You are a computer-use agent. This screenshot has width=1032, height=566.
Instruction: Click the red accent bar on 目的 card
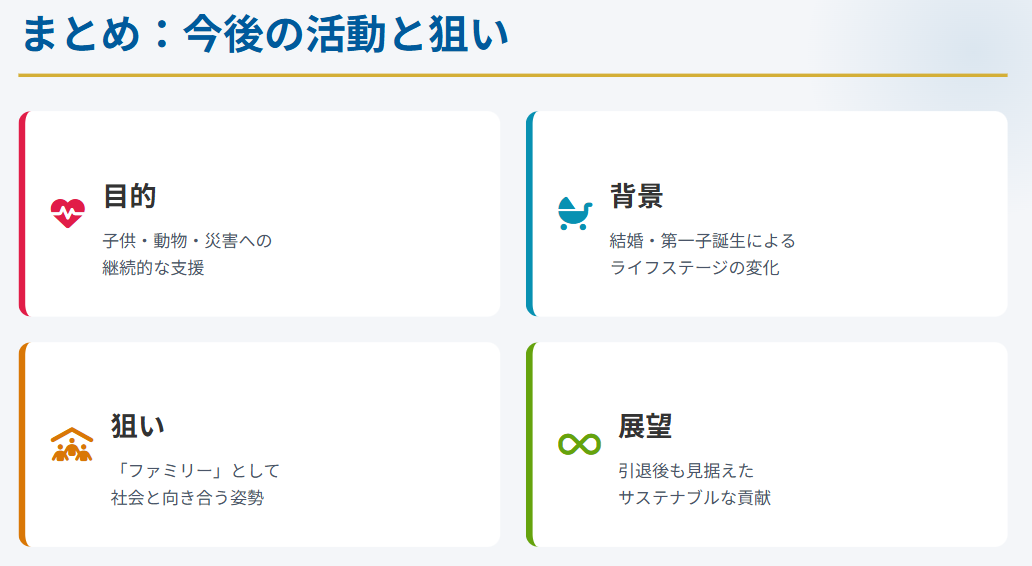[x=22, y=214]
